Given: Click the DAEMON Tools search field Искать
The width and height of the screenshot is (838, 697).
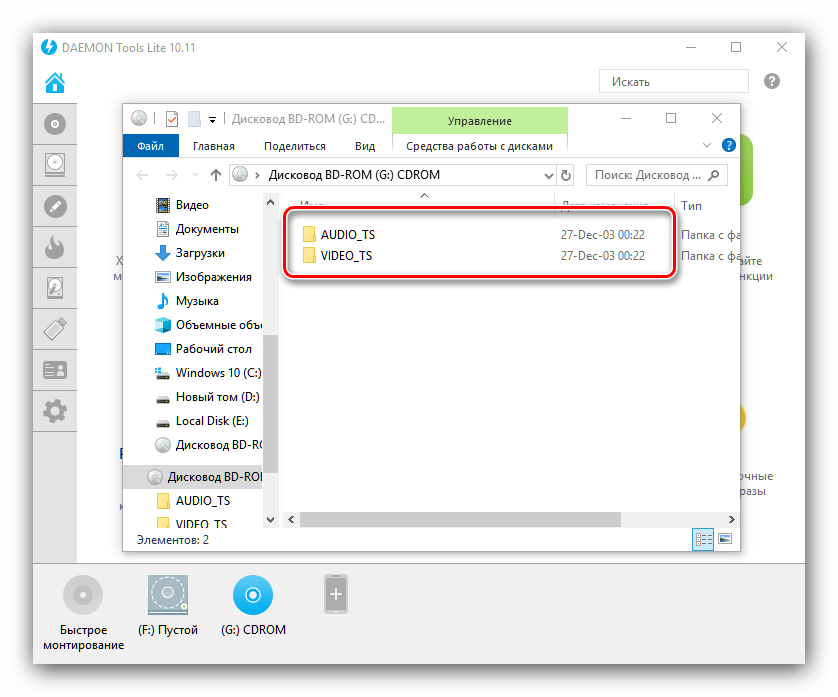Looking at the screenshot, I should pyautogui.click(x=673, y=82).
